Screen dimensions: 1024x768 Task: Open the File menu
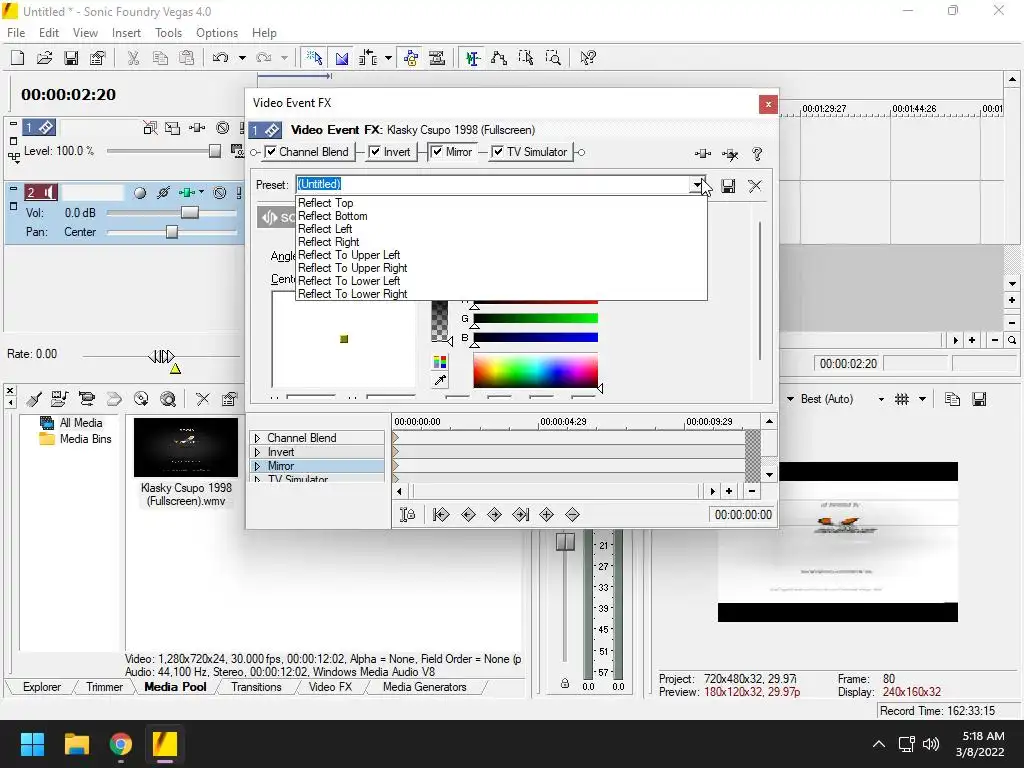coord(16,33)
